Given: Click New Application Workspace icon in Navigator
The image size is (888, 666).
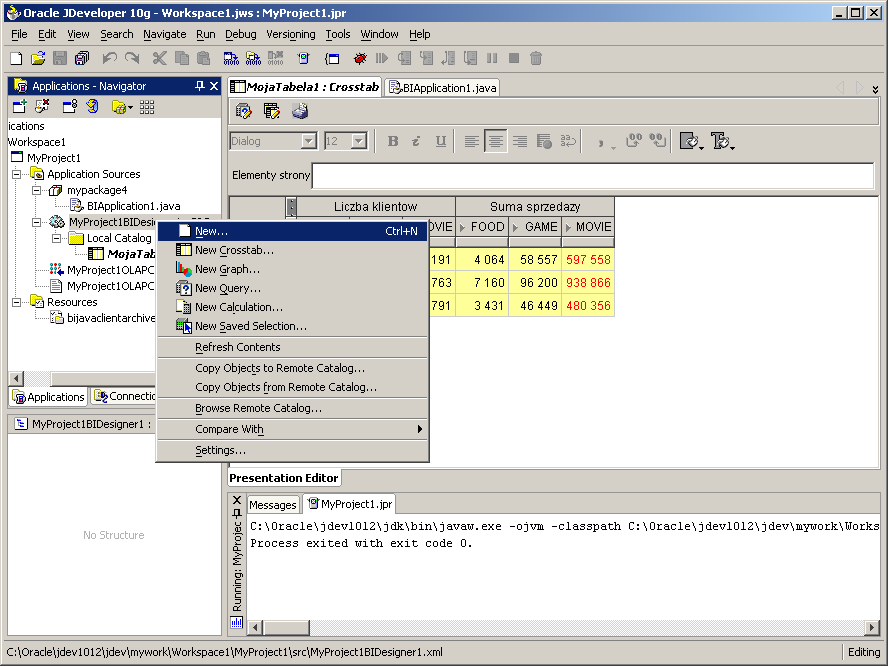Looking at the screenshot, I should click(20, 106).
